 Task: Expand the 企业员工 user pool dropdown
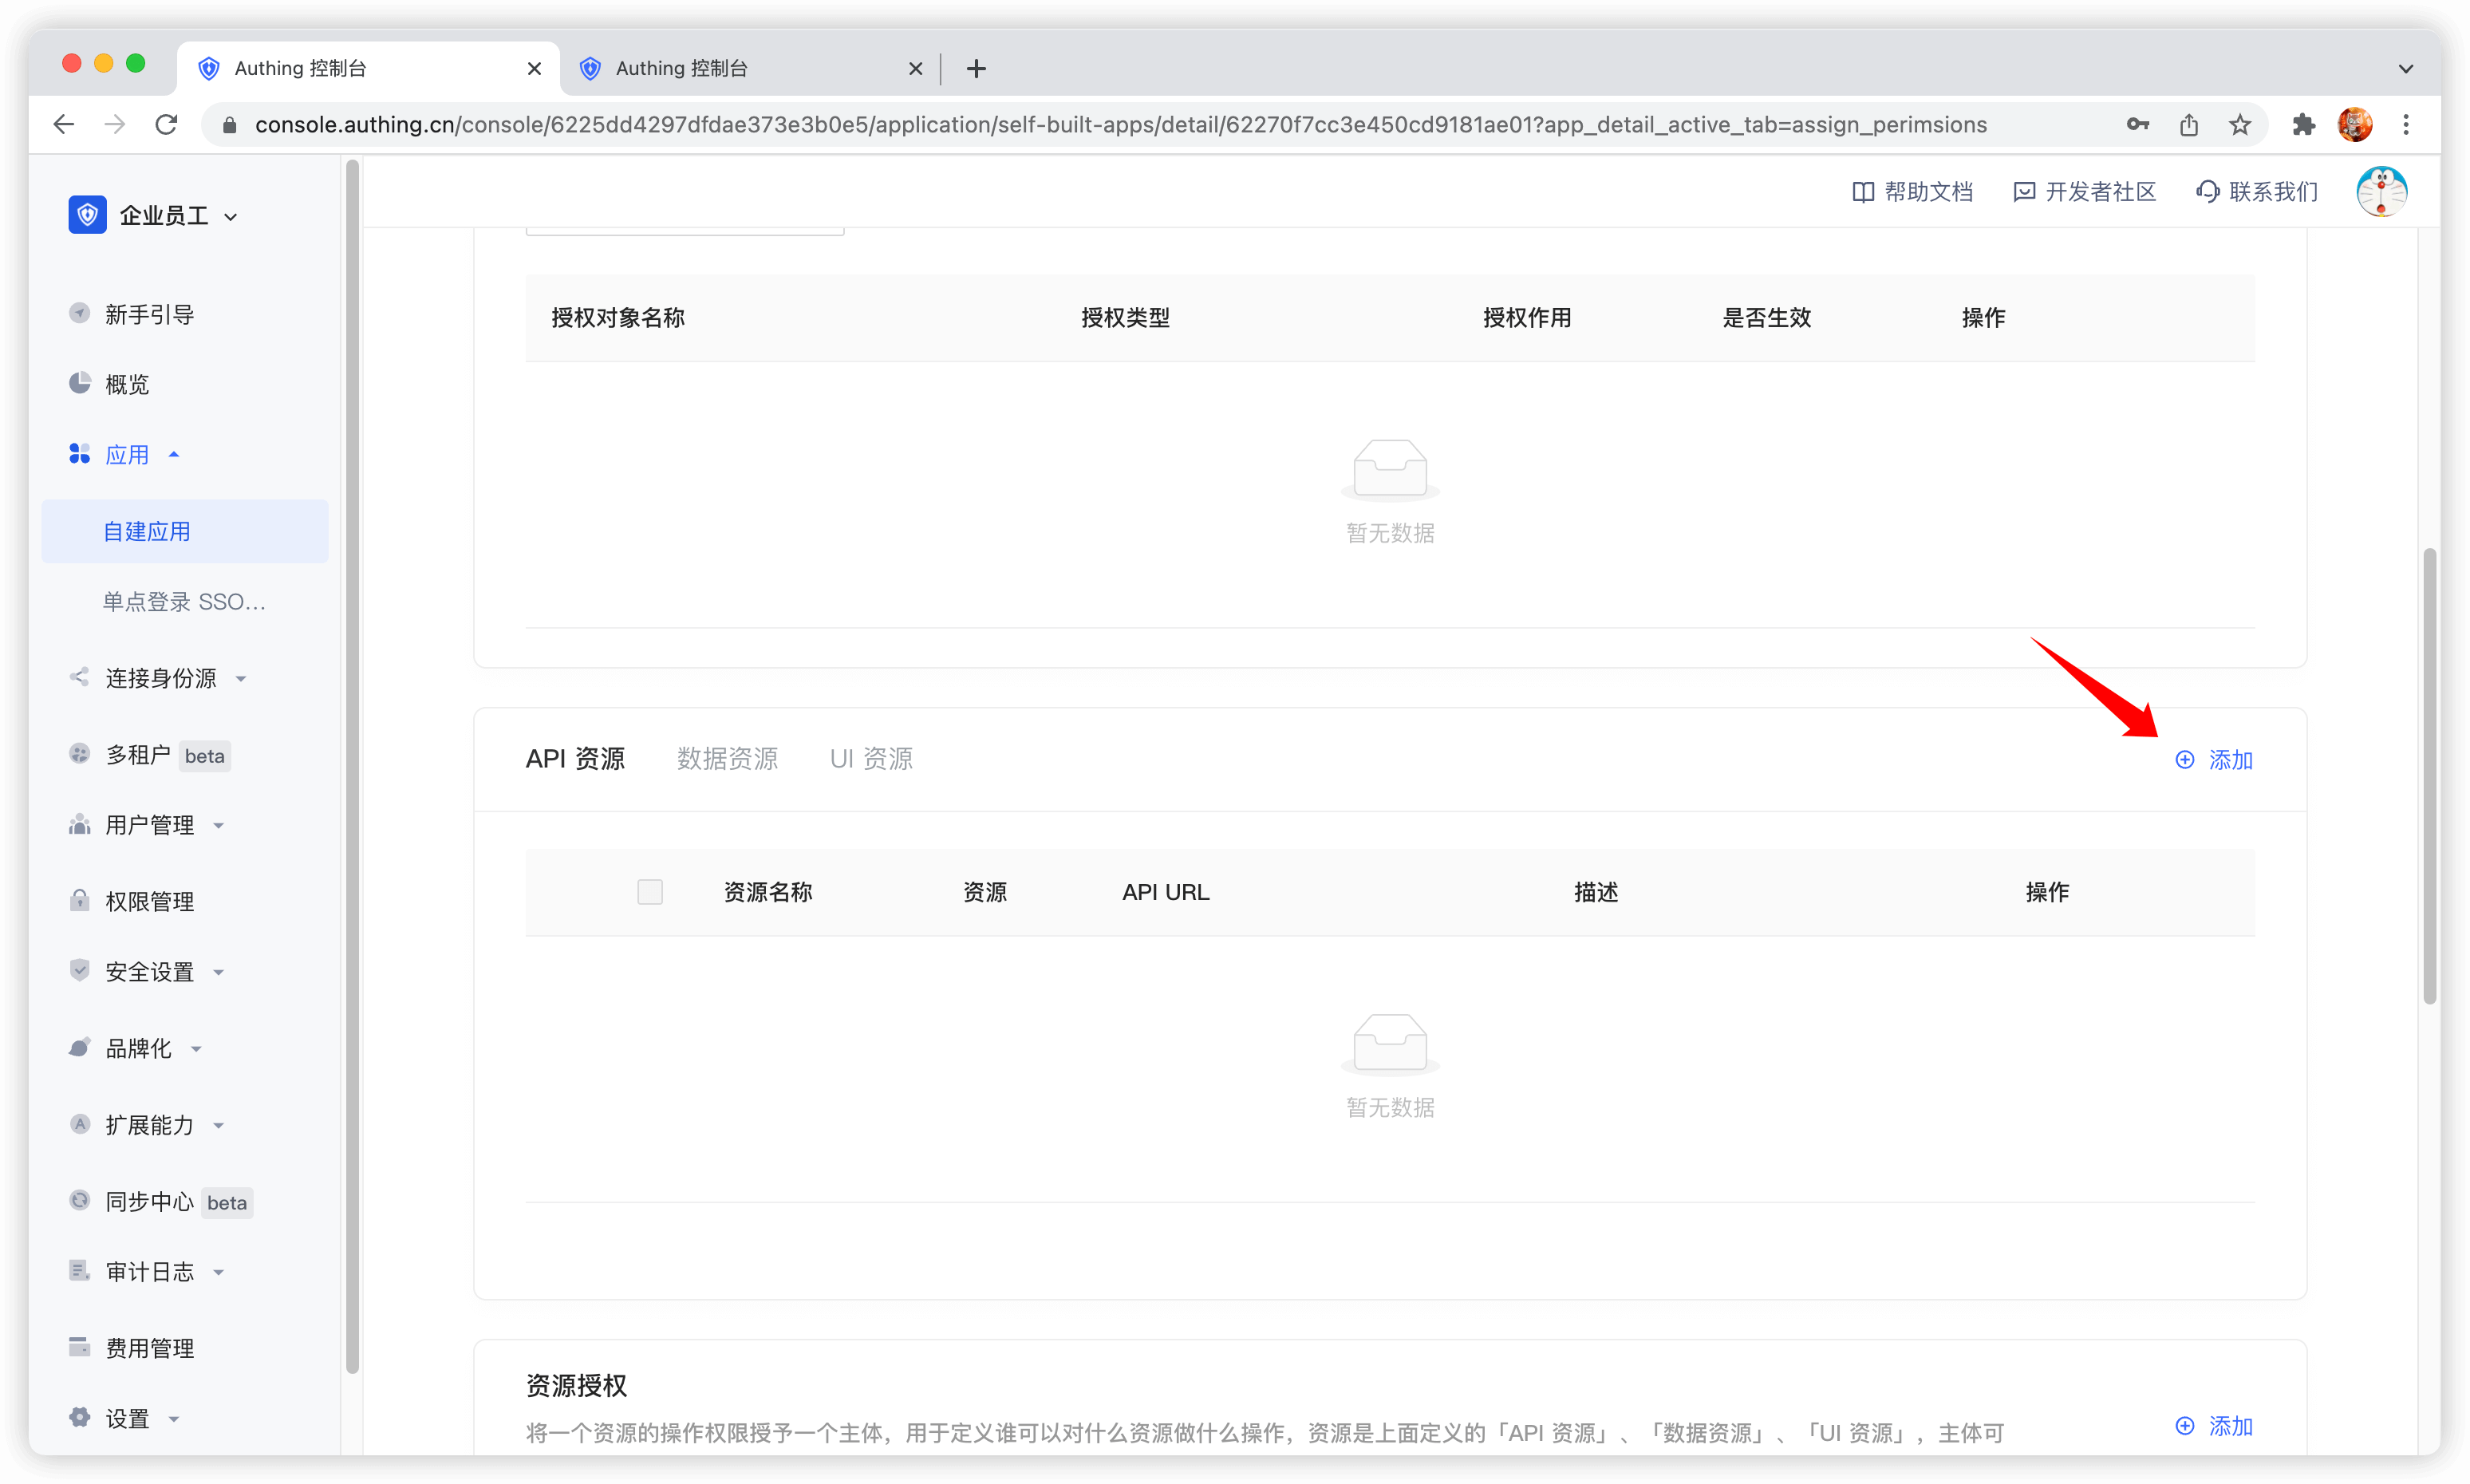[x=231, y=217]
